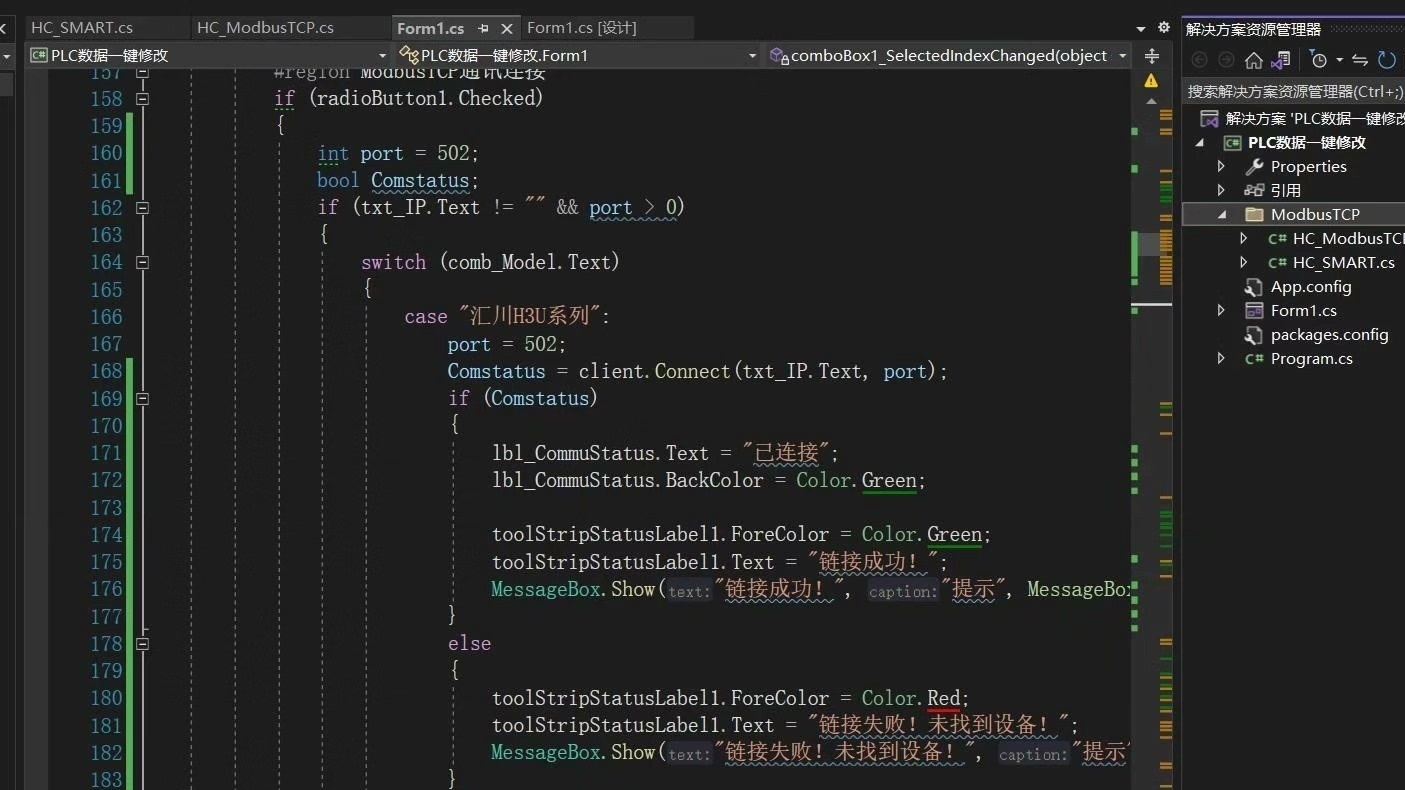Open the editor settings gear icon
This screenshot has height=790, width=1405.
1163,27
